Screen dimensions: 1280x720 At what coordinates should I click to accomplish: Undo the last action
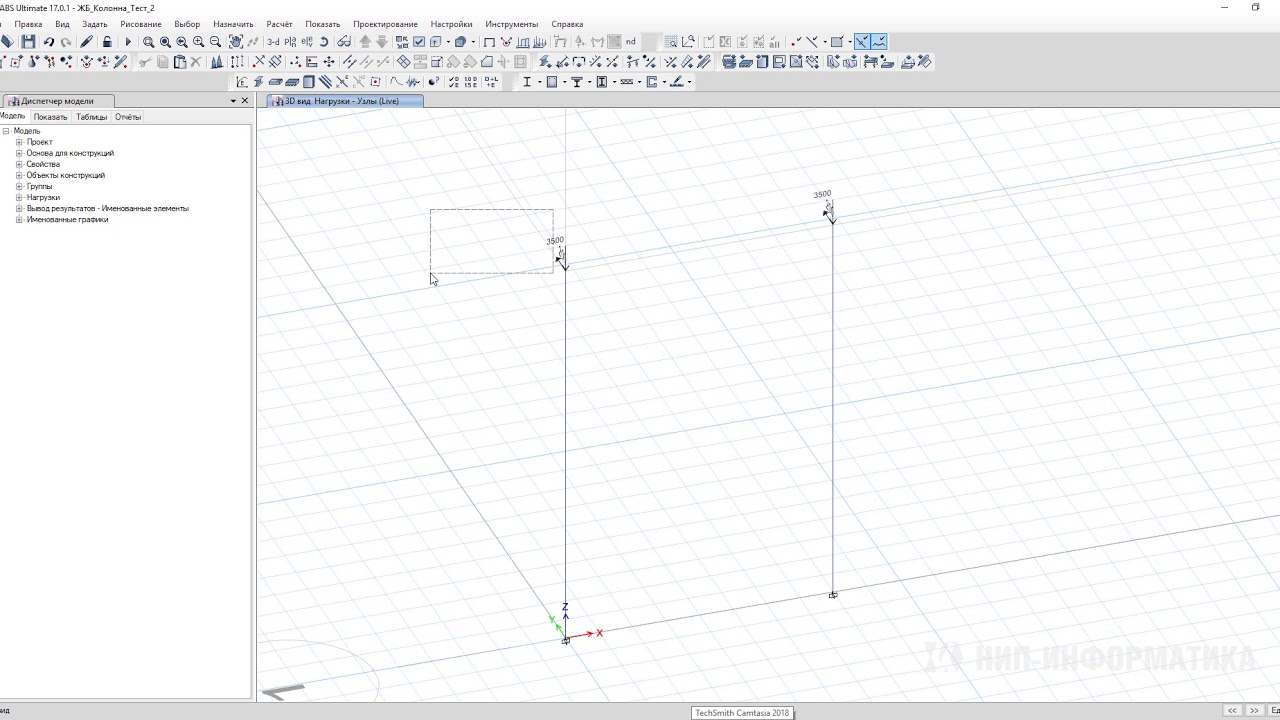(48, 42)
